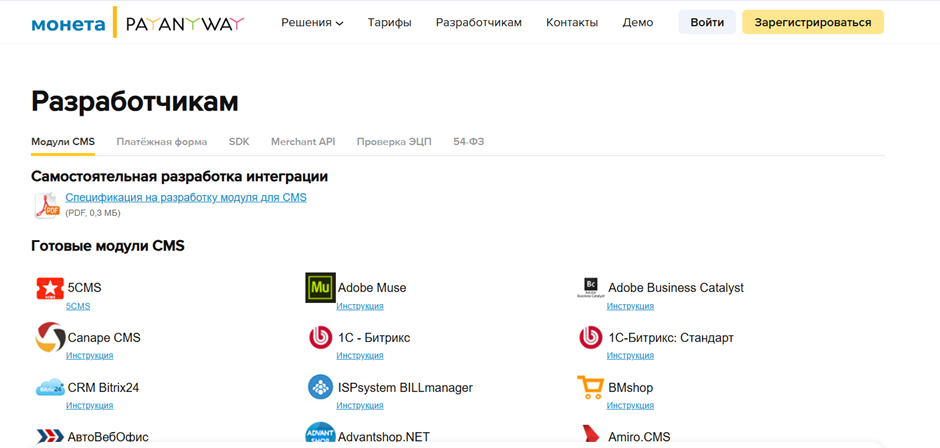Image resolution: width=940 pixels, height=448 pixels.
Task: Open Инструкция link under Adobe Muse
Action: pyautogui.click(x=360, y=306)
